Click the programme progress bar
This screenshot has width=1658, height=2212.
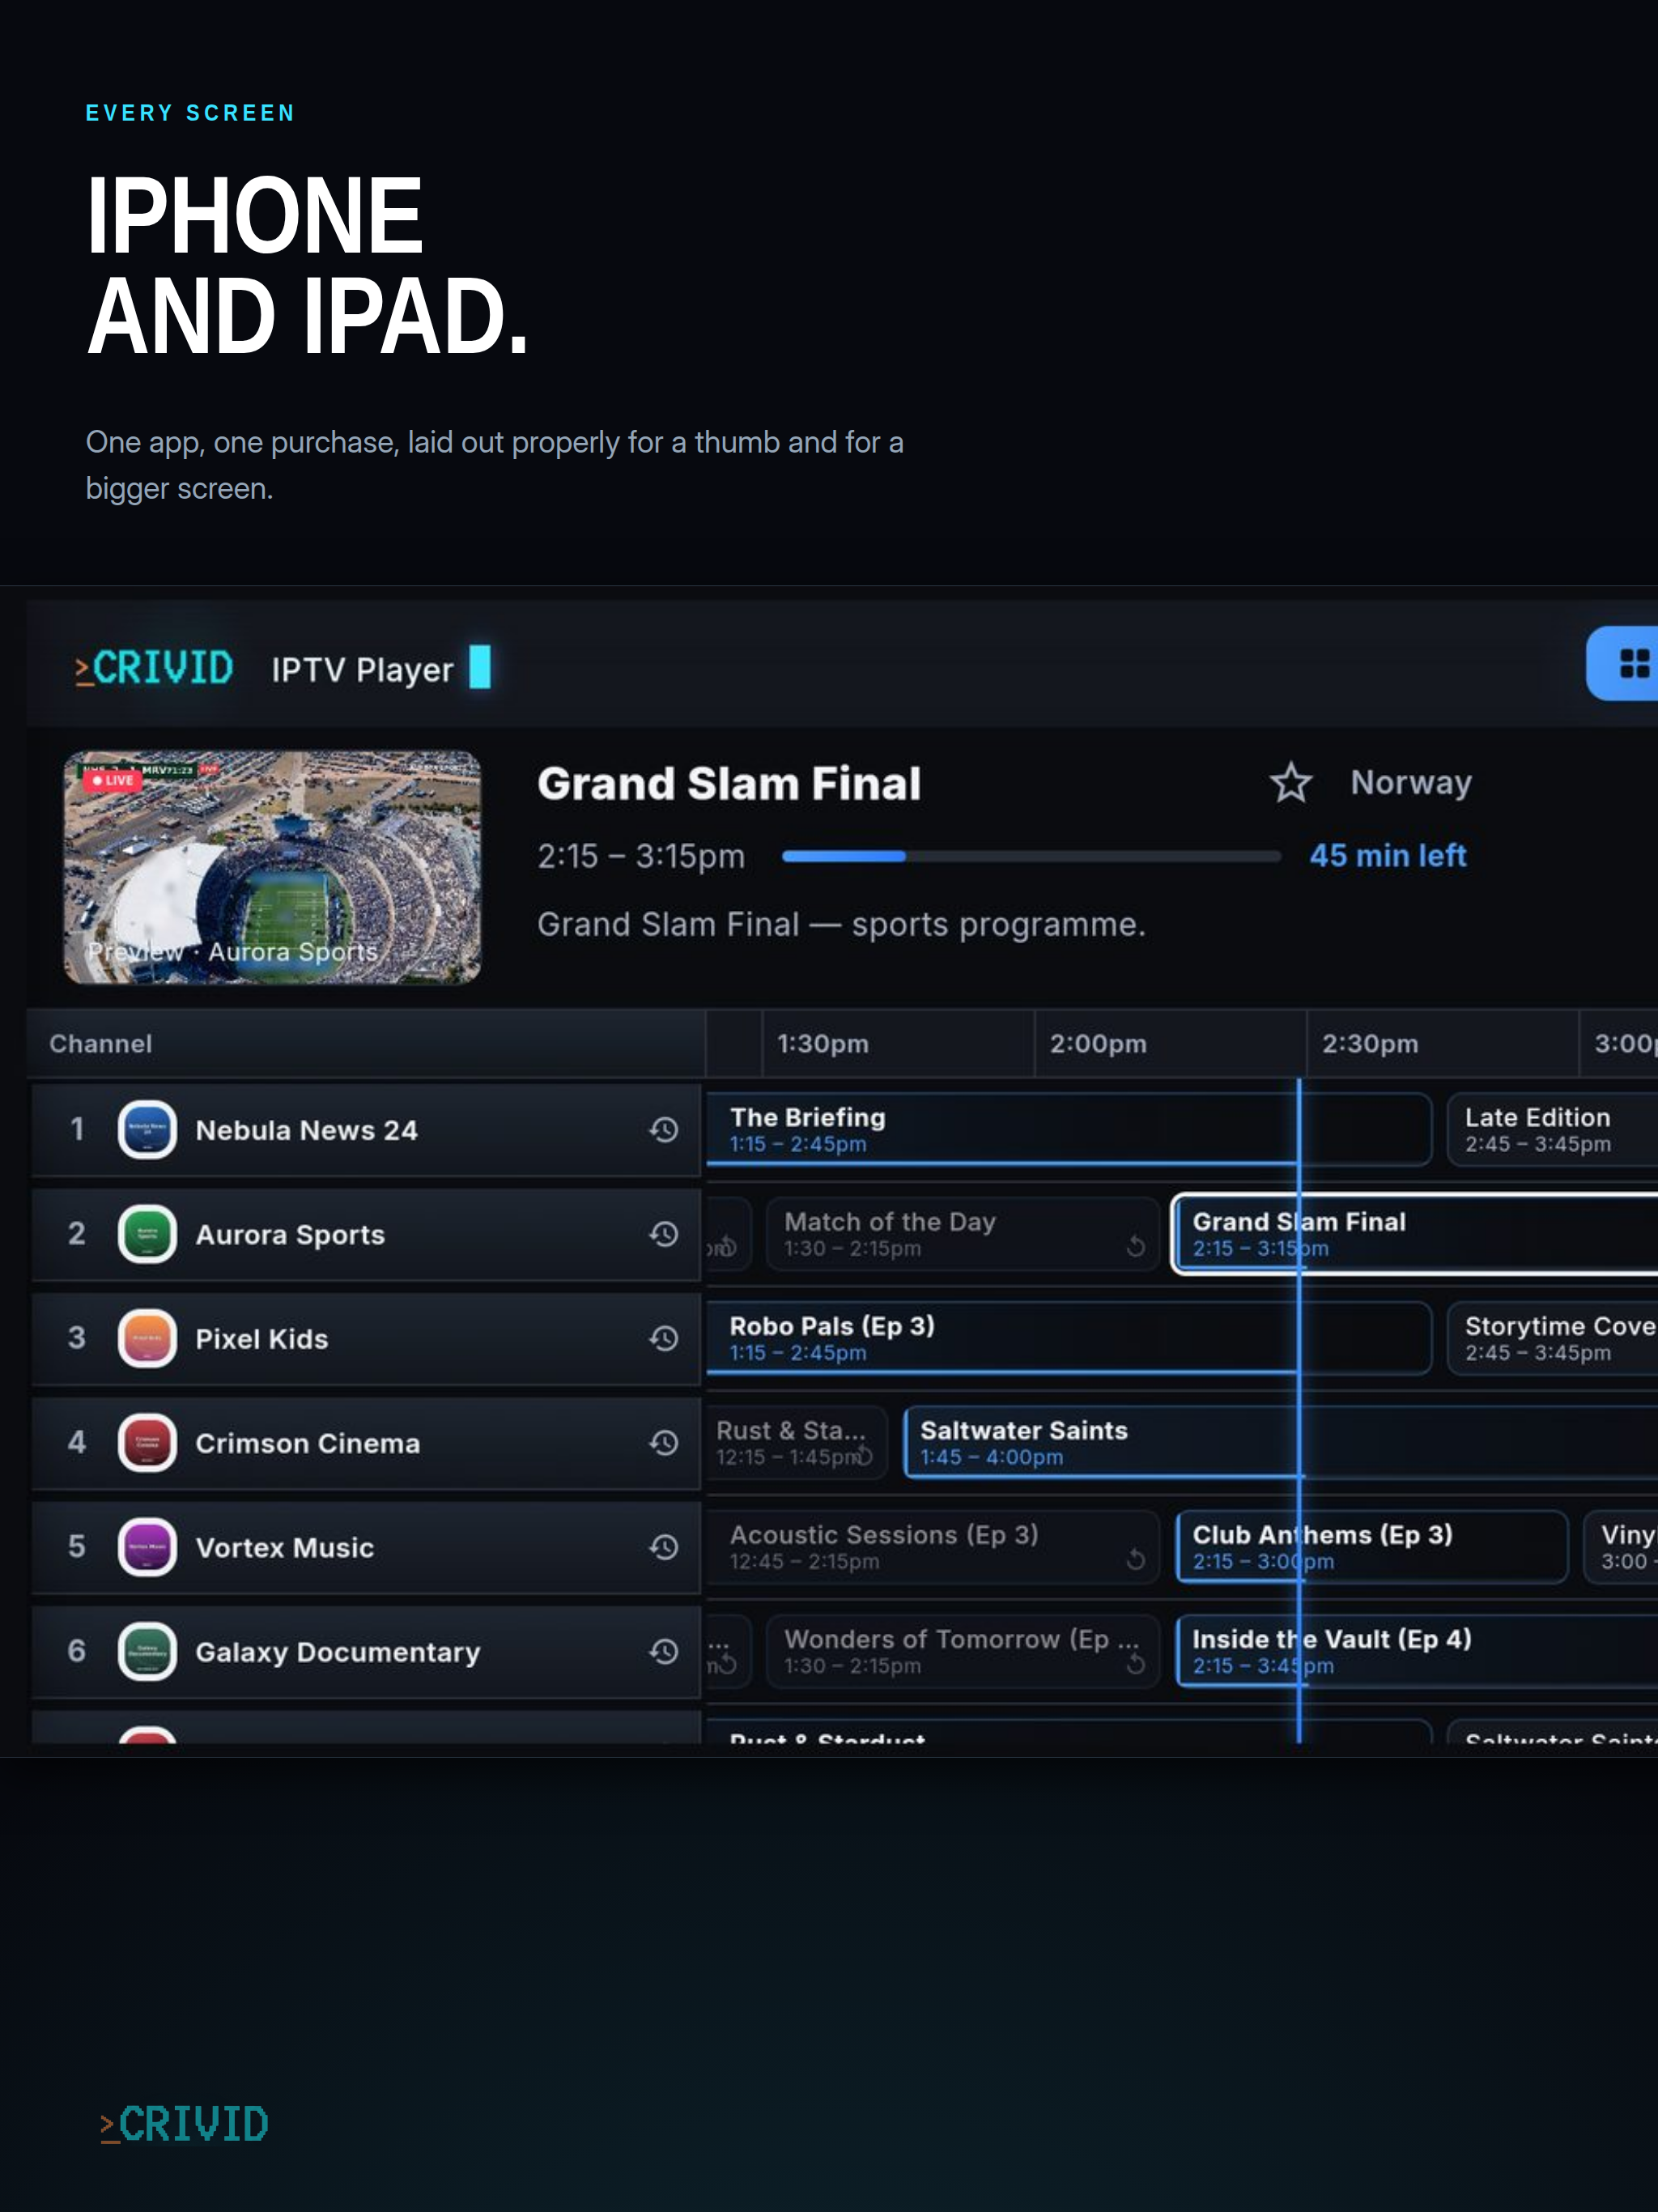[1031, 856]
